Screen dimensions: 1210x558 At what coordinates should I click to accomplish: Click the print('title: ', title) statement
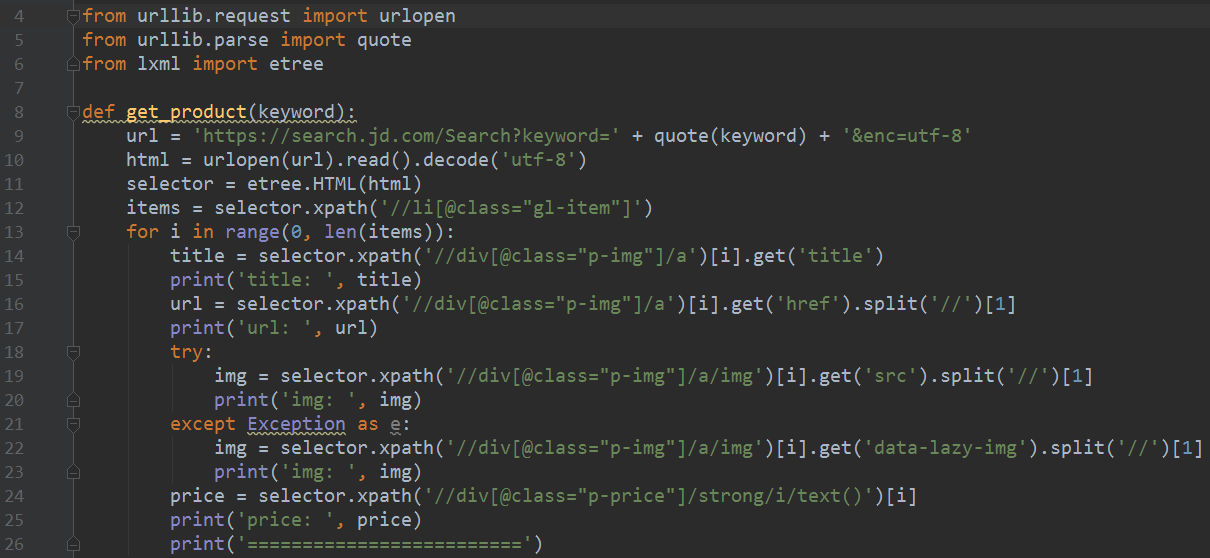point(298,280)
